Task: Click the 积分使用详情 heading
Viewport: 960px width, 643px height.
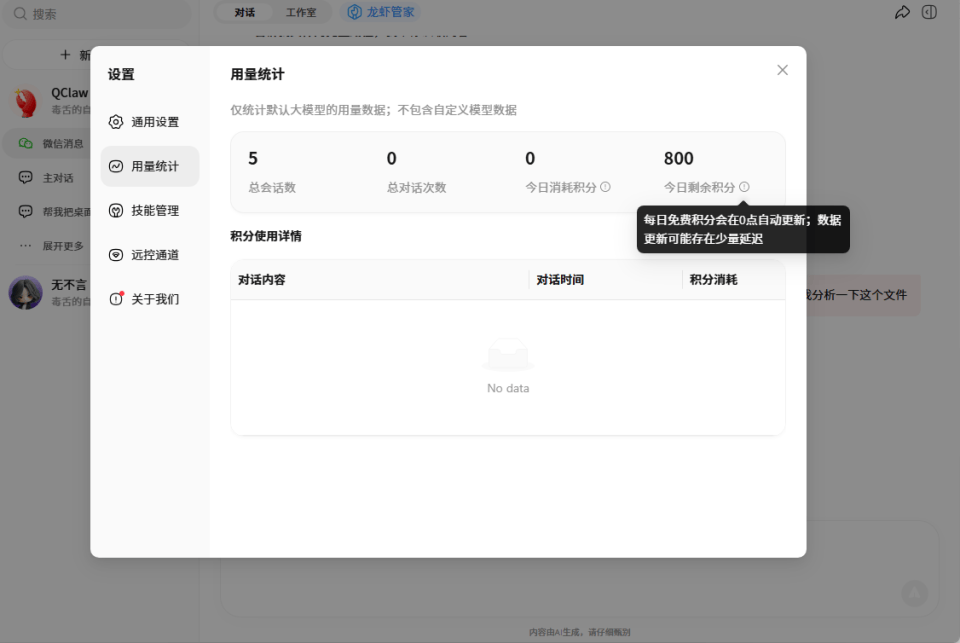Action: click(x=266, y=236)
